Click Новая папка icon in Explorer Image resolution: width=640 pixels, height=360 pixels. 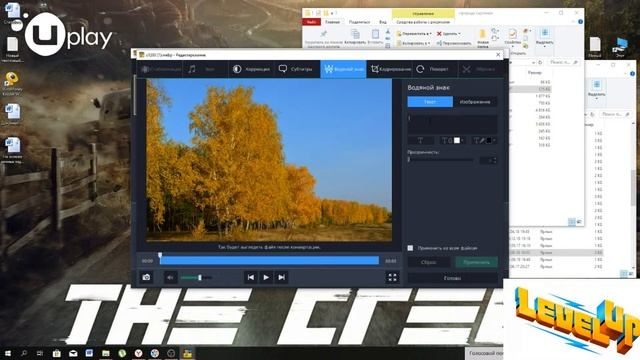[x=483, y=38]
